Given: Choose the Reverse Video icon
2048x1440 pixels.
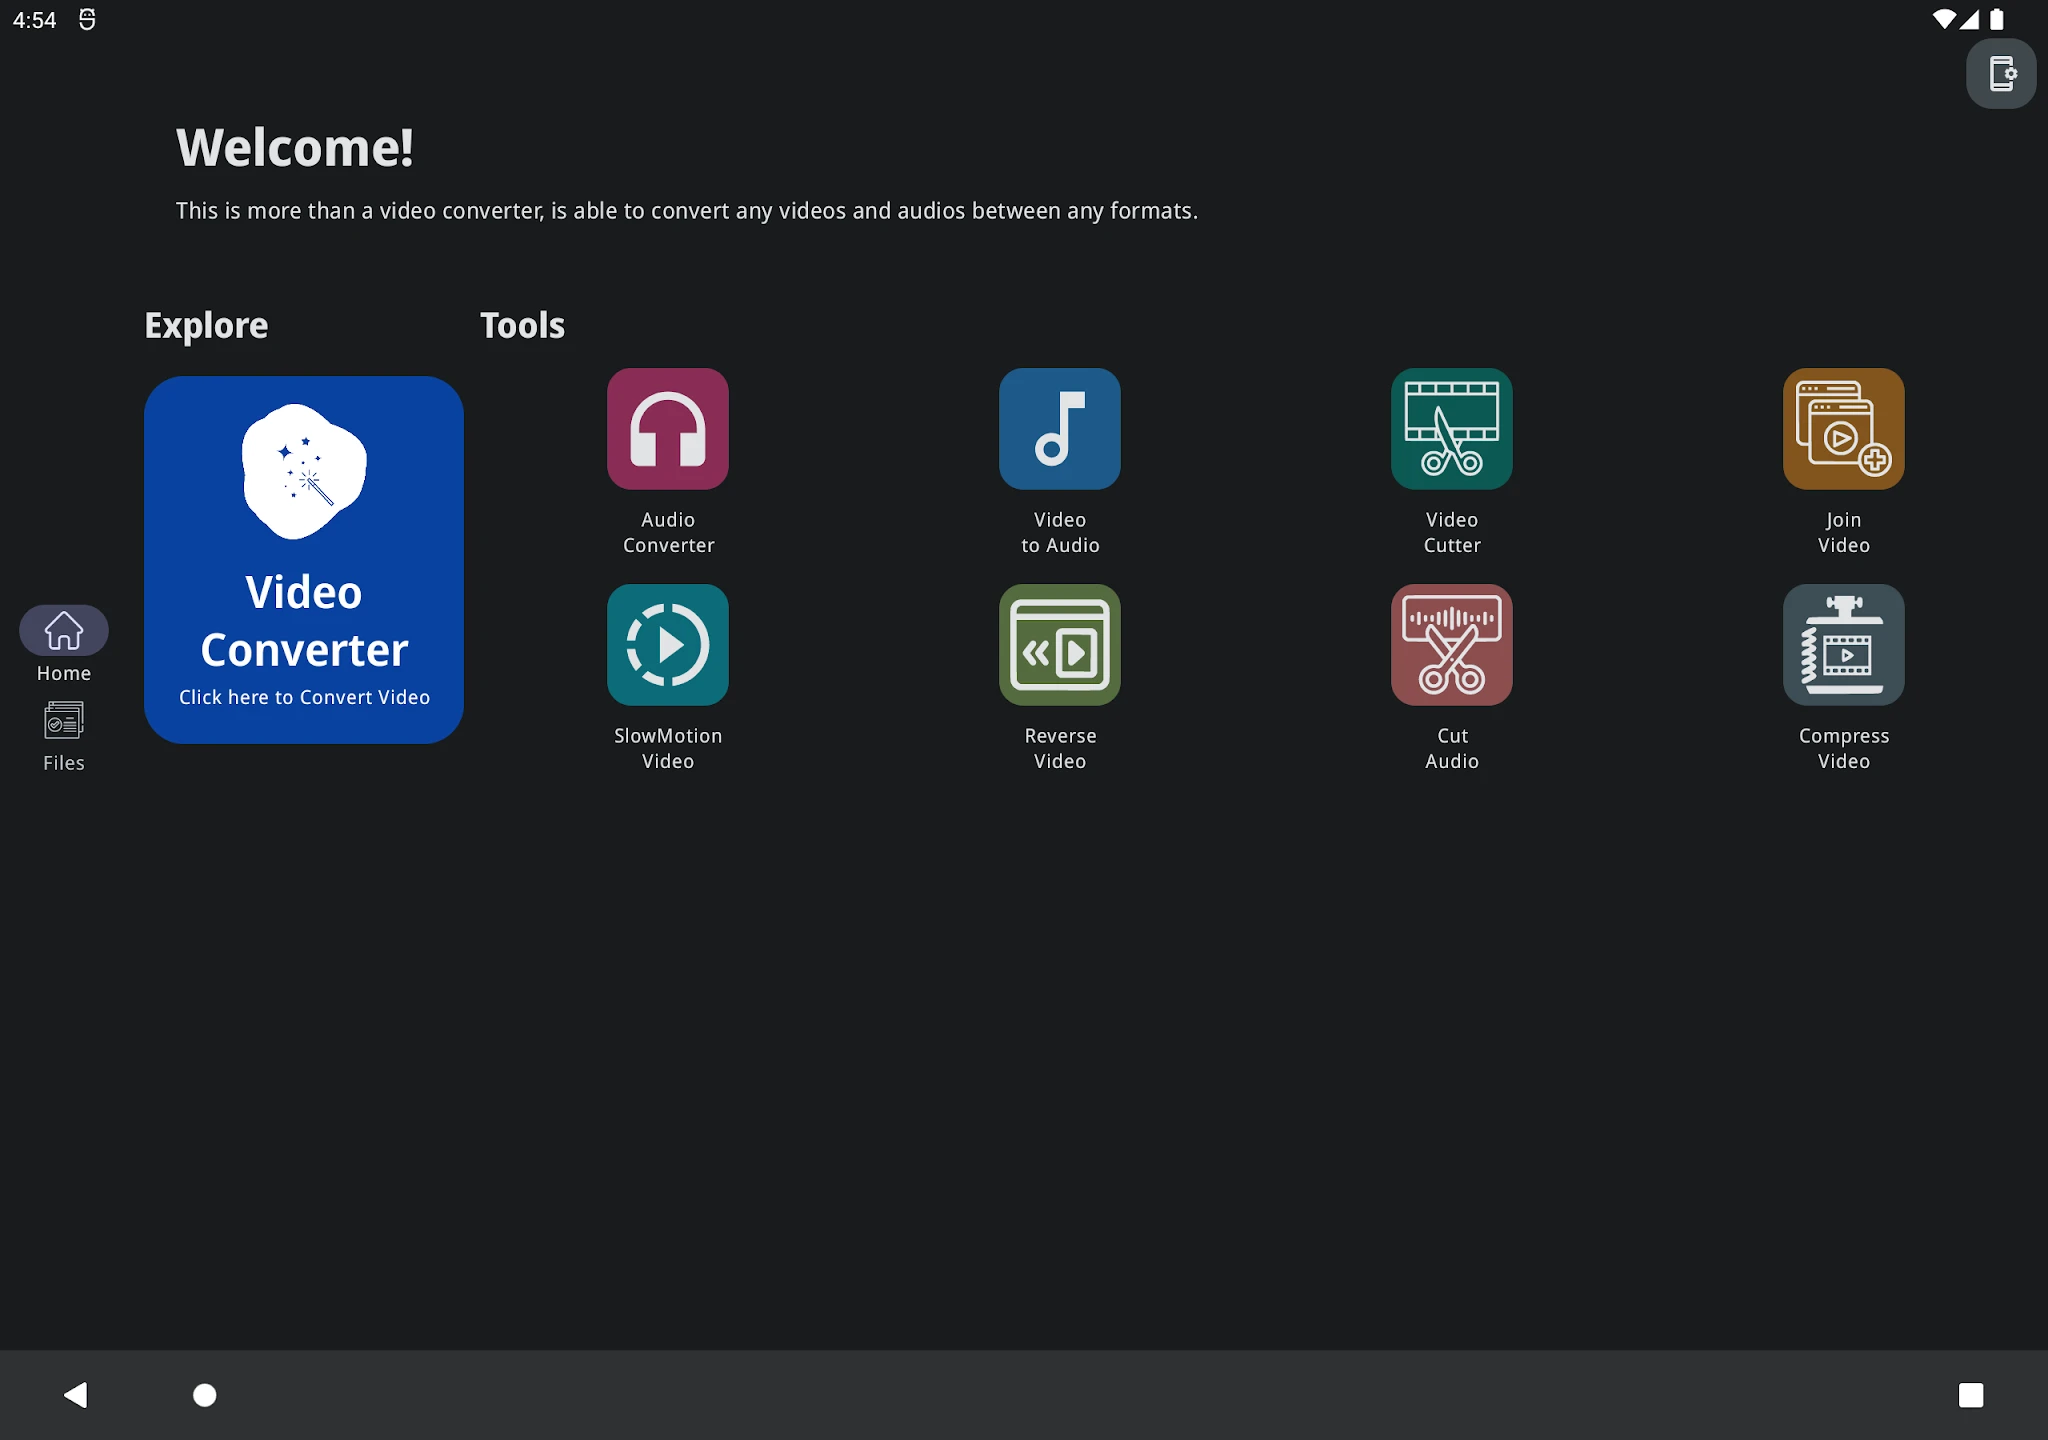Looking at the screenshot, I should click(x=1060, y=645).
